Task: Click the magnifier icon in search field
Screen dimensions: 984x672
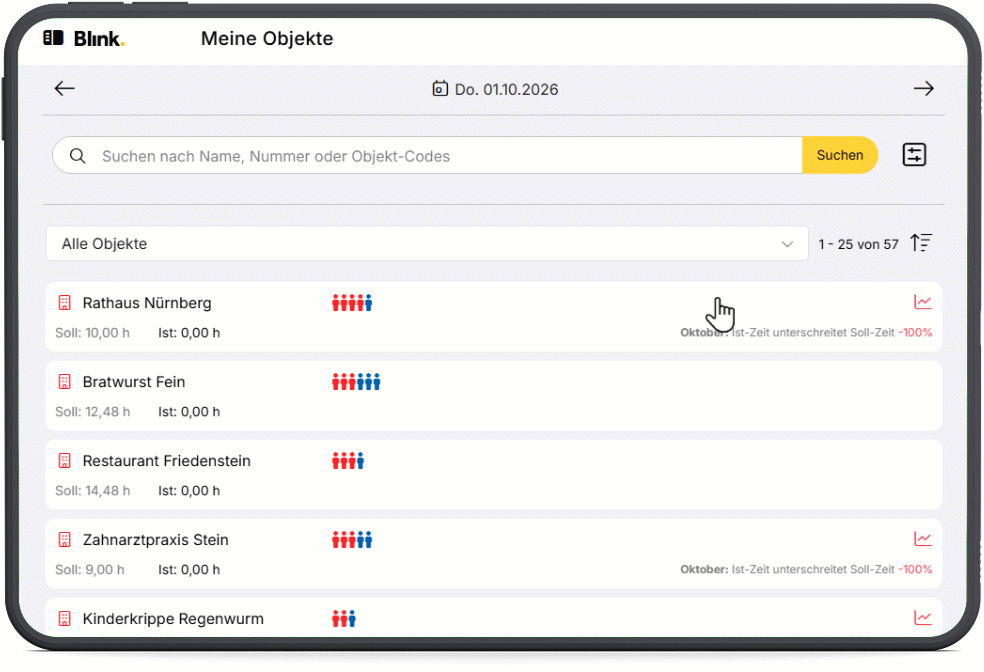Action: coord(78,156)
